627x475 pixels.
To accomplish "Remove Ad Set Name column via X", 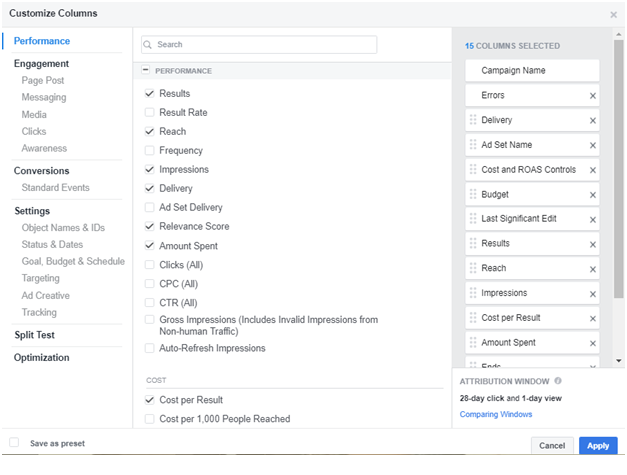I will coord(593,146).
